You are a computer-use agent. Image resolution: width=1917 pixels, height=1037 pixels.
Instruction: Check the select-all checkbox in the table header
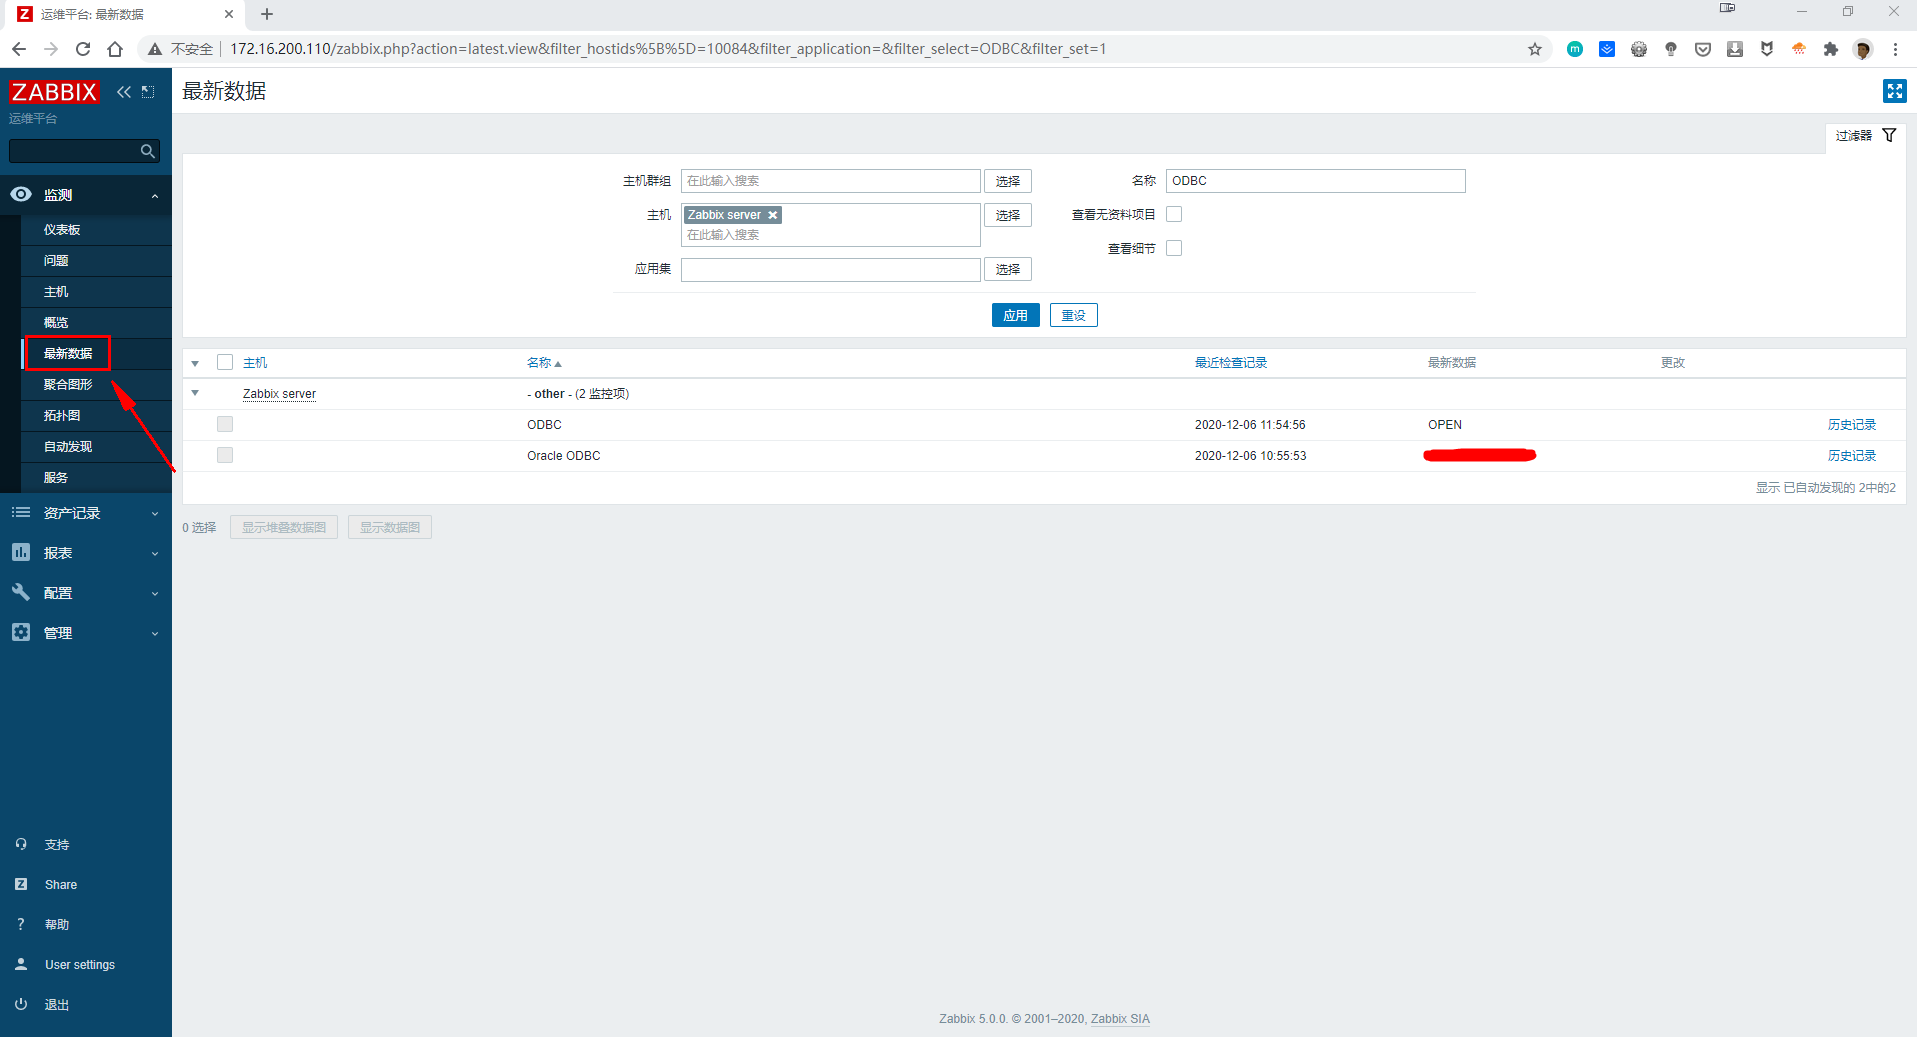pyautogui.click(x=225, y=361)
